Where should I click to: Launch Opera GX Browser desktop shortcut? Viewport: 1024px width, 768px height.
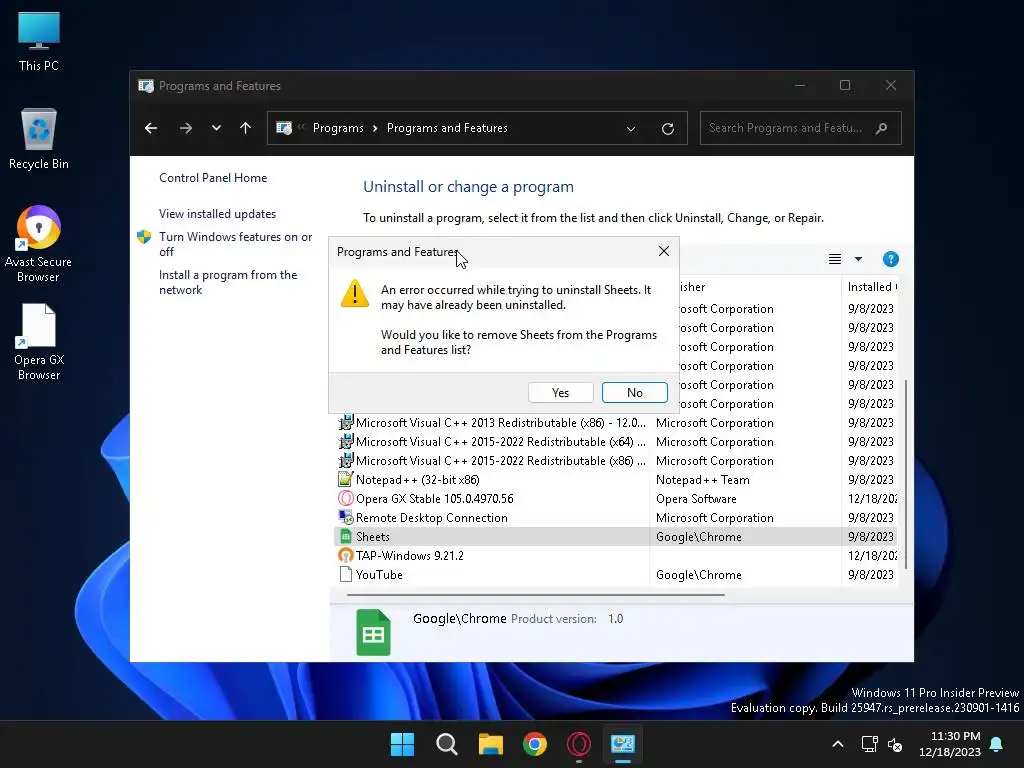[39, 342]
